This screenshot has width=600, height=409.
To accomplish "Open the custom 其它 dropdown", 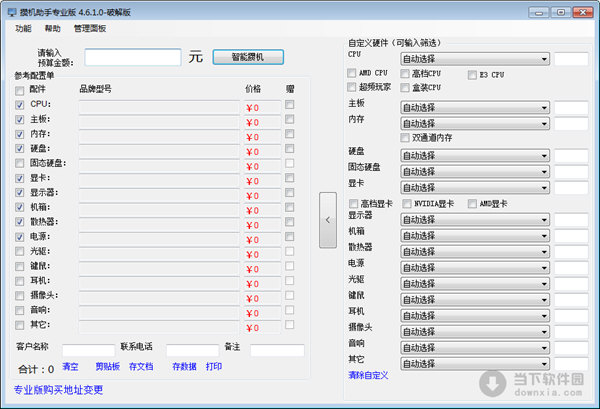I will click(475, 364).
